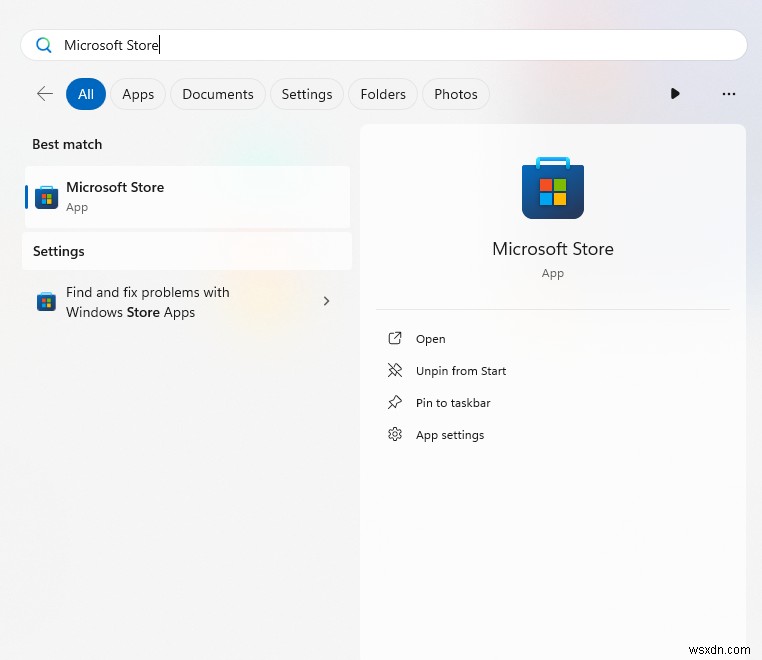Click the Microsoft Store title in preview pane
Viewport: 762px width, 660px height.
click(553, 249)
